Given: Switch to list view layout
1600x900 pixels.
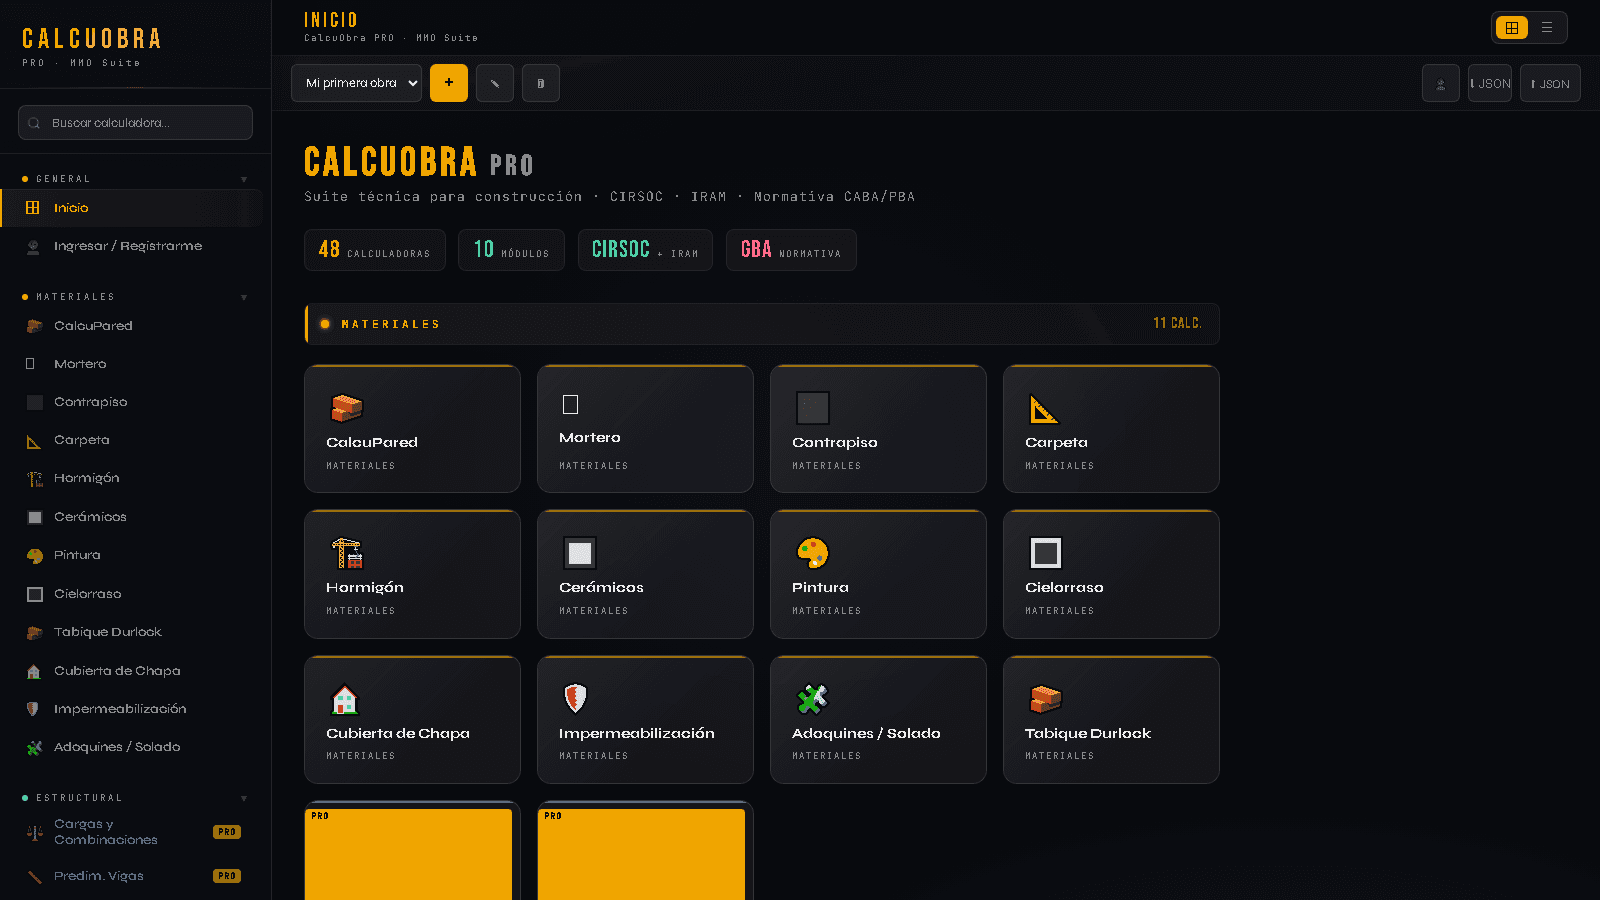Looking at the screenshot, I should [1547, 28].
